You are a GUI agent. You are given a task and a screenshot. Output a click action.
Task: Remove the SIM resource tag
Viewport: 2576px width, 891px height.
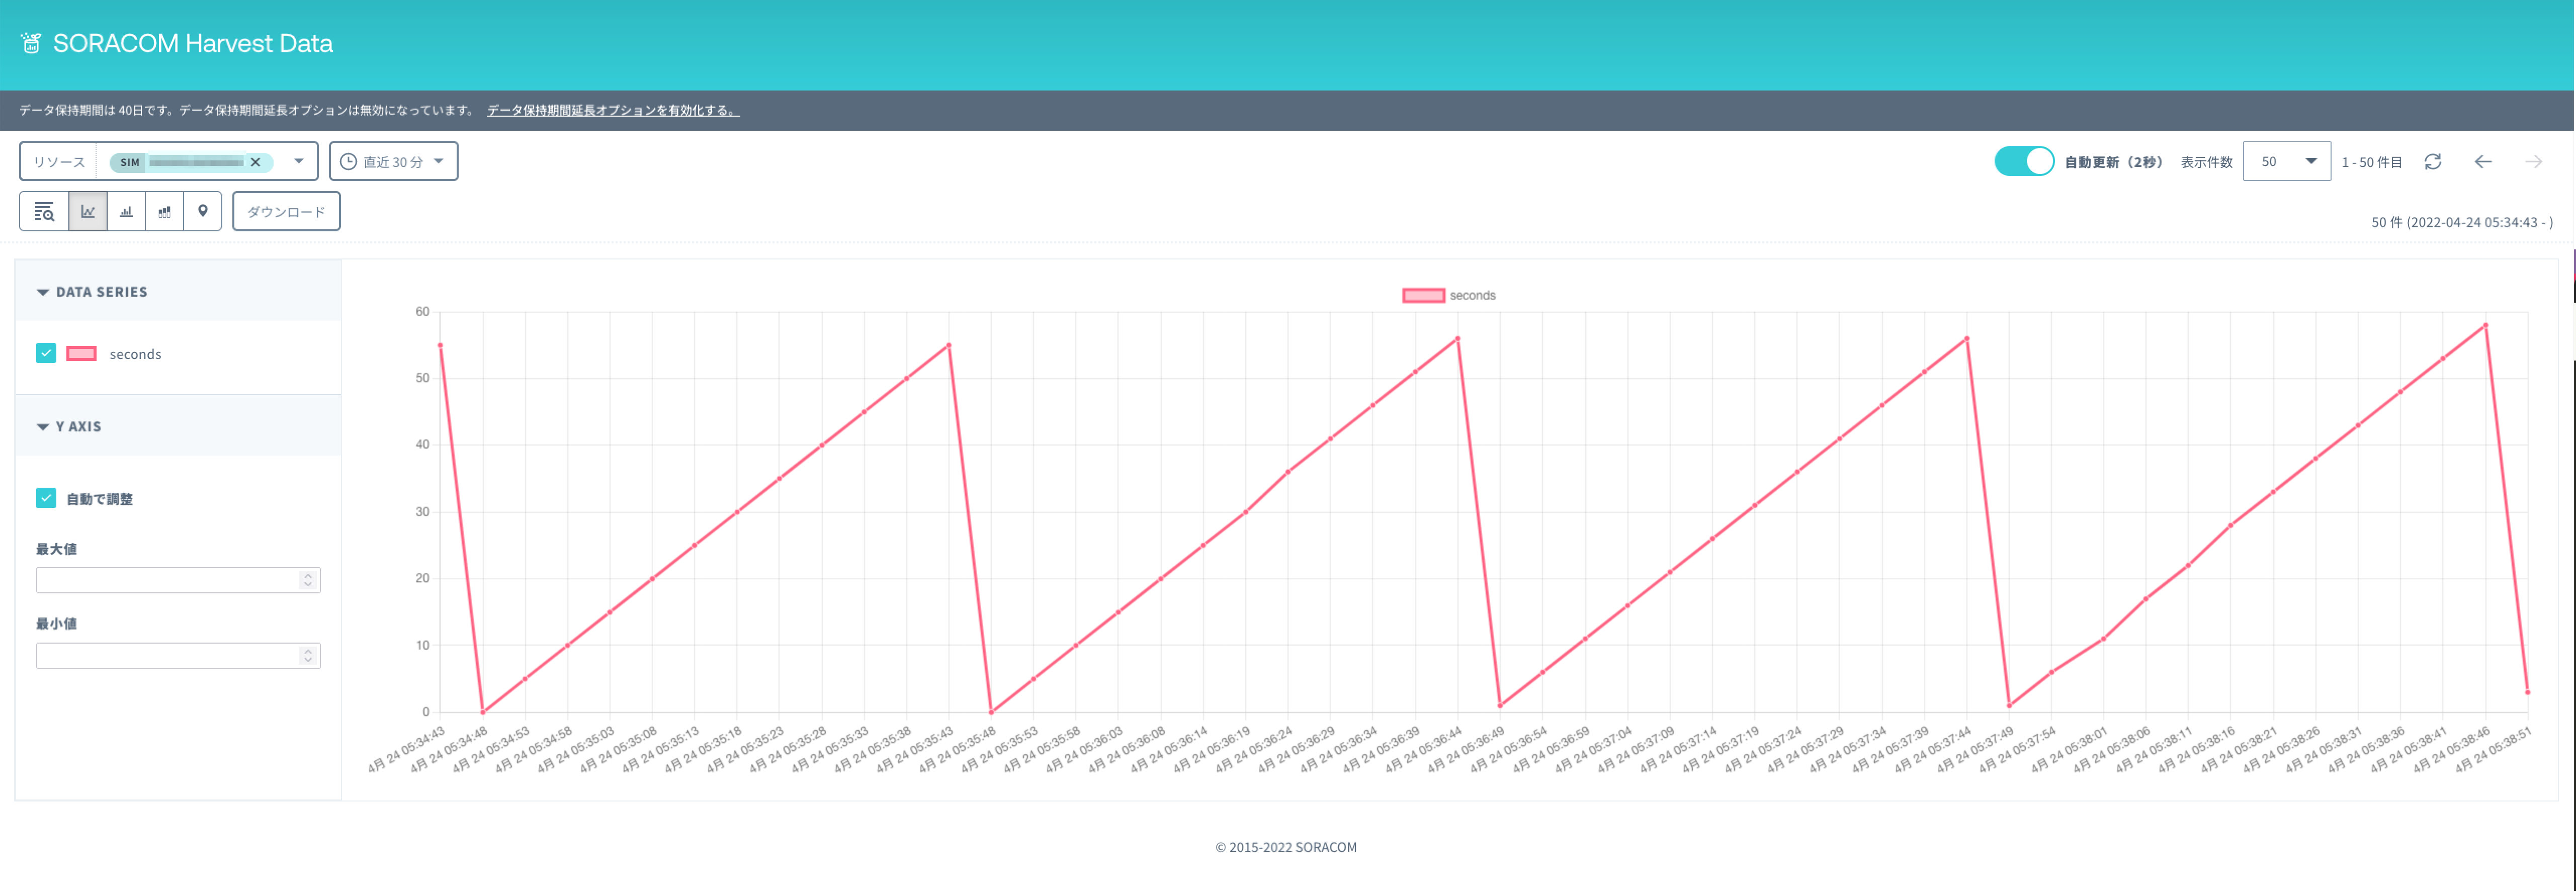(x=256, y=162)
